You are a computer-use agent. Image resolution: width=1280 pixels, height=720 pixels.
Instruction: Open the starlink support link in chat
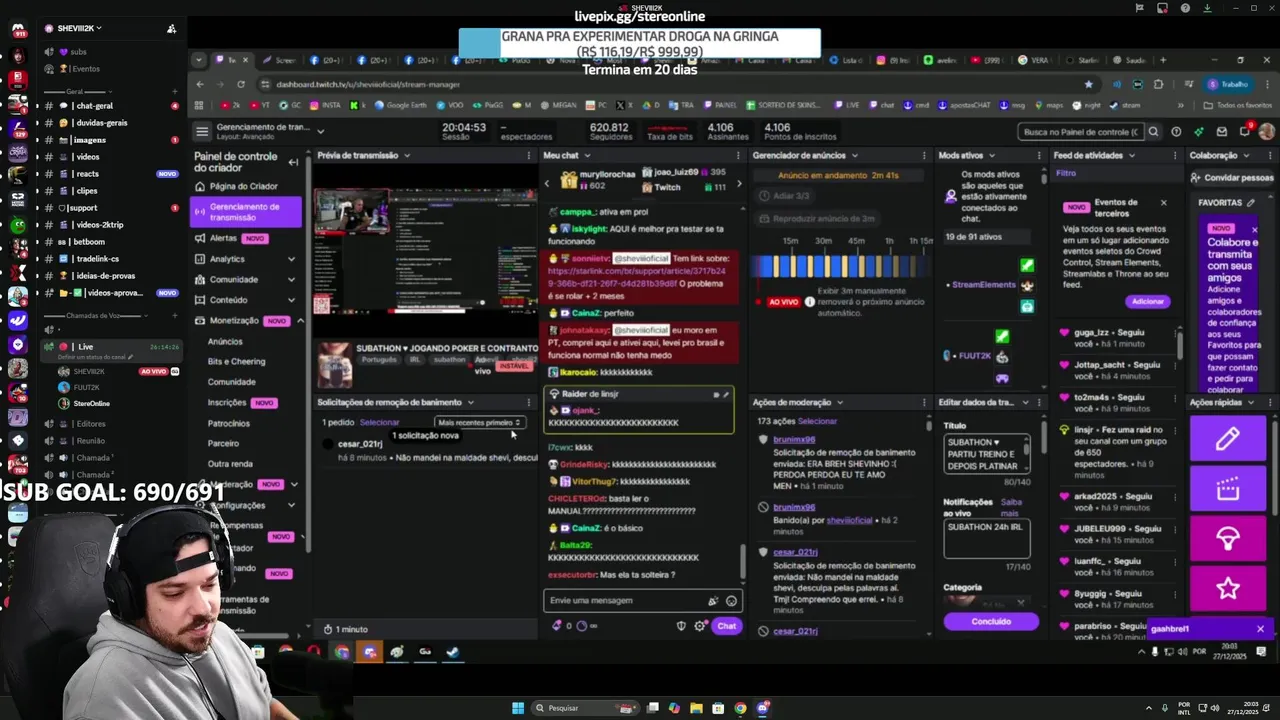pos(634,277)
